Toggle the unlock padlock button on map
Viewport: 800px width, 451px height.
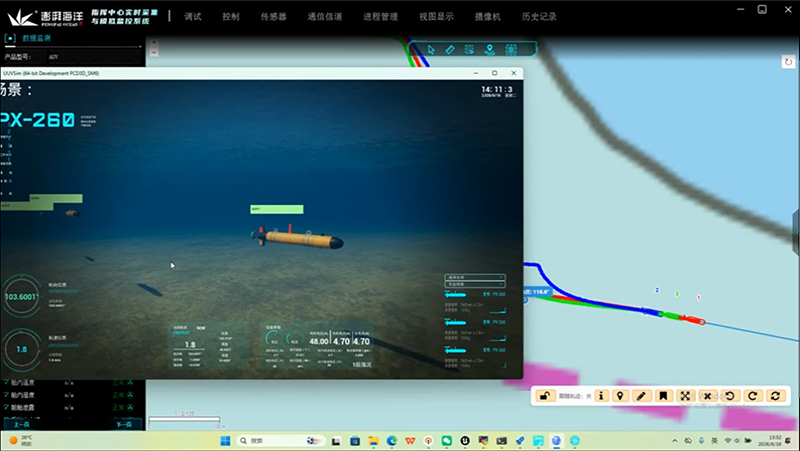pos(545,396)
